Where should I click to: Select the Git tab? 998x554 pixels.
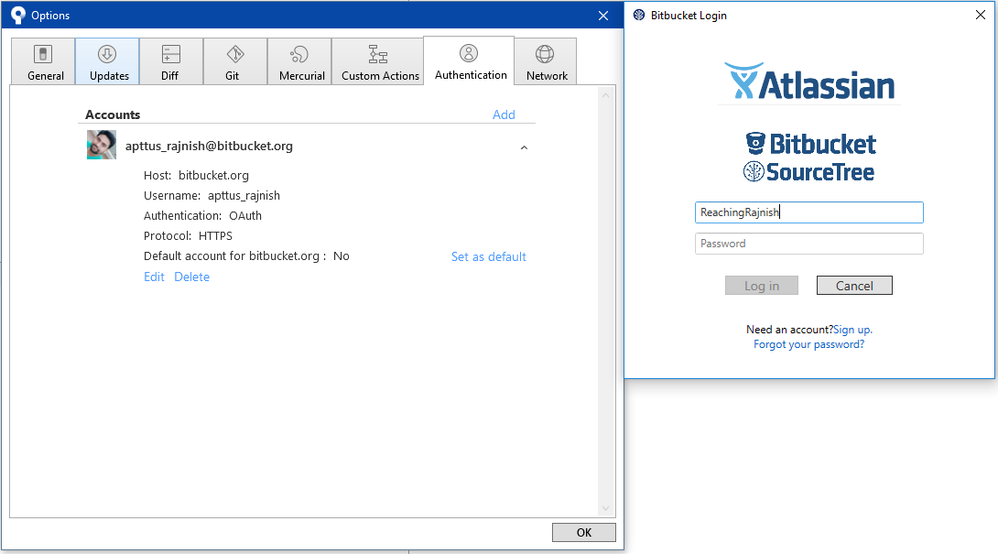235,61
